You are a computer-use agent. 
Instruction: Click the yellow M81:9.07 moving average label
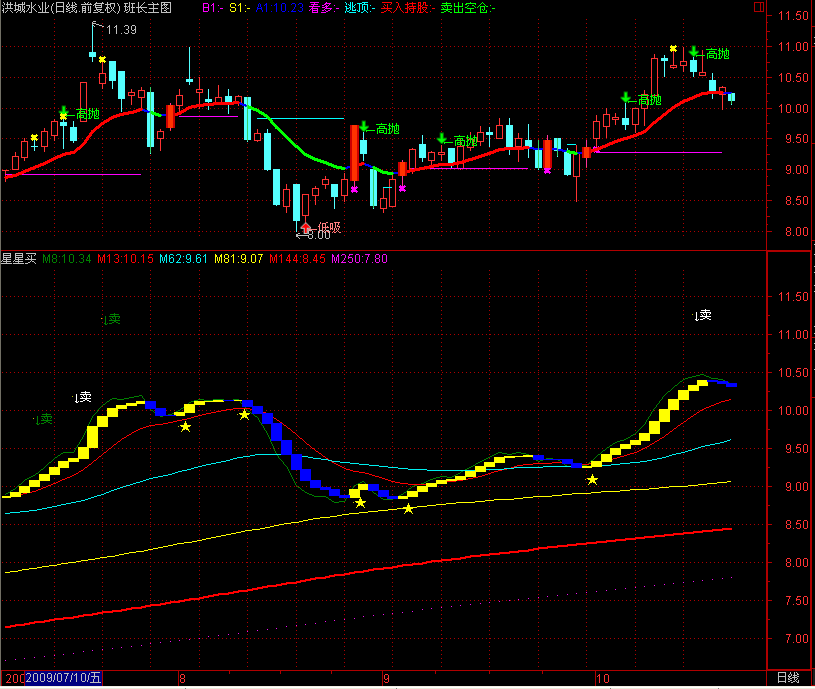[x=239, y=258]
